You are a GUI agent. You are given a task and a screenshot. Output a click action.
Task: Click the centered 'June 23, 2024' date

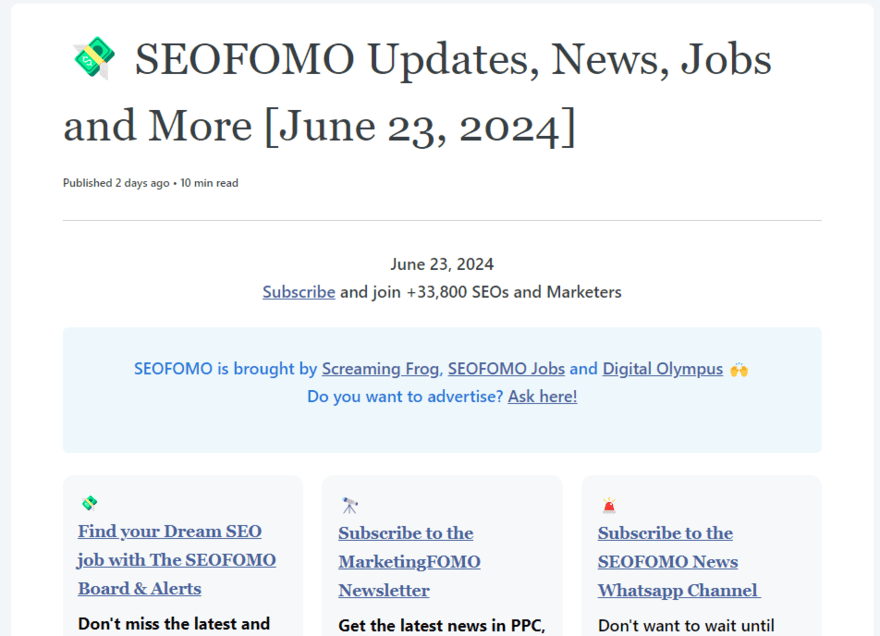442,264
